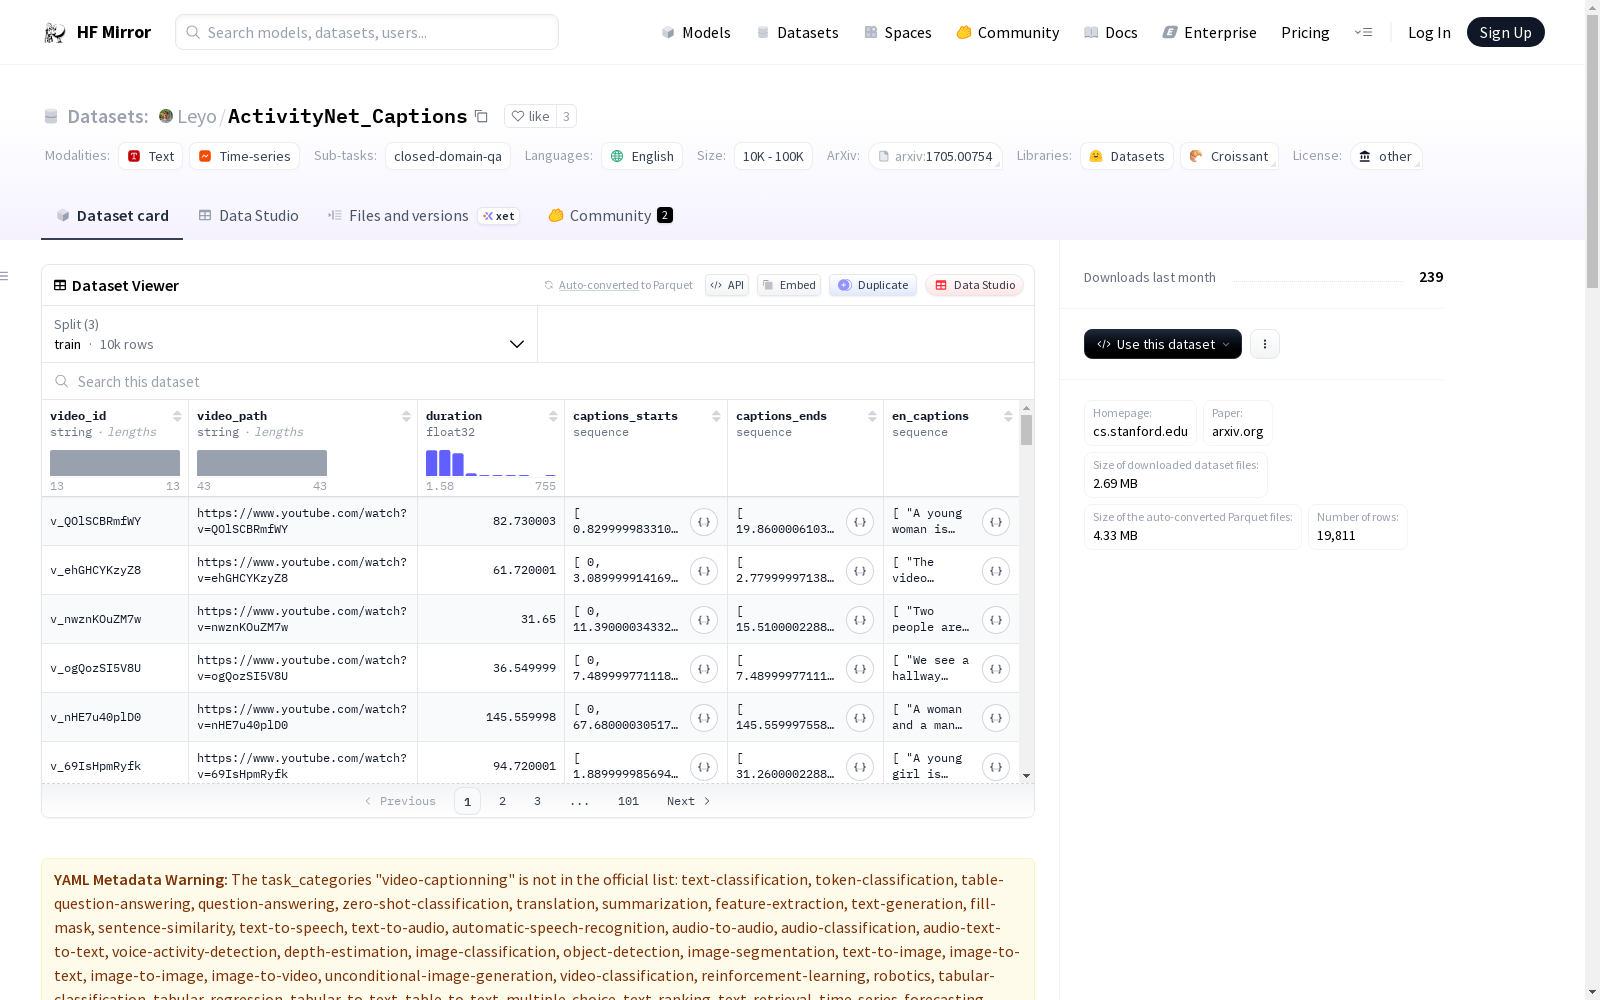Expand captions_ends cell for v_QOlSCBRmfWY
This screenshot has width=1600, height=1000.
coord(860,522)
